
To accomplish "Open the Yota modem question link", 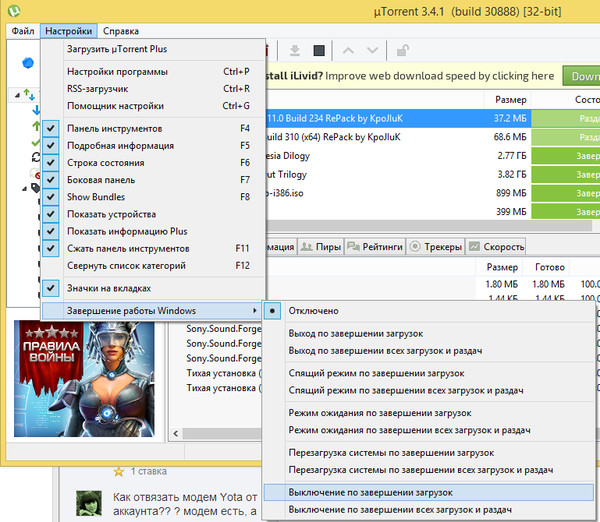I will click(185, 504).
